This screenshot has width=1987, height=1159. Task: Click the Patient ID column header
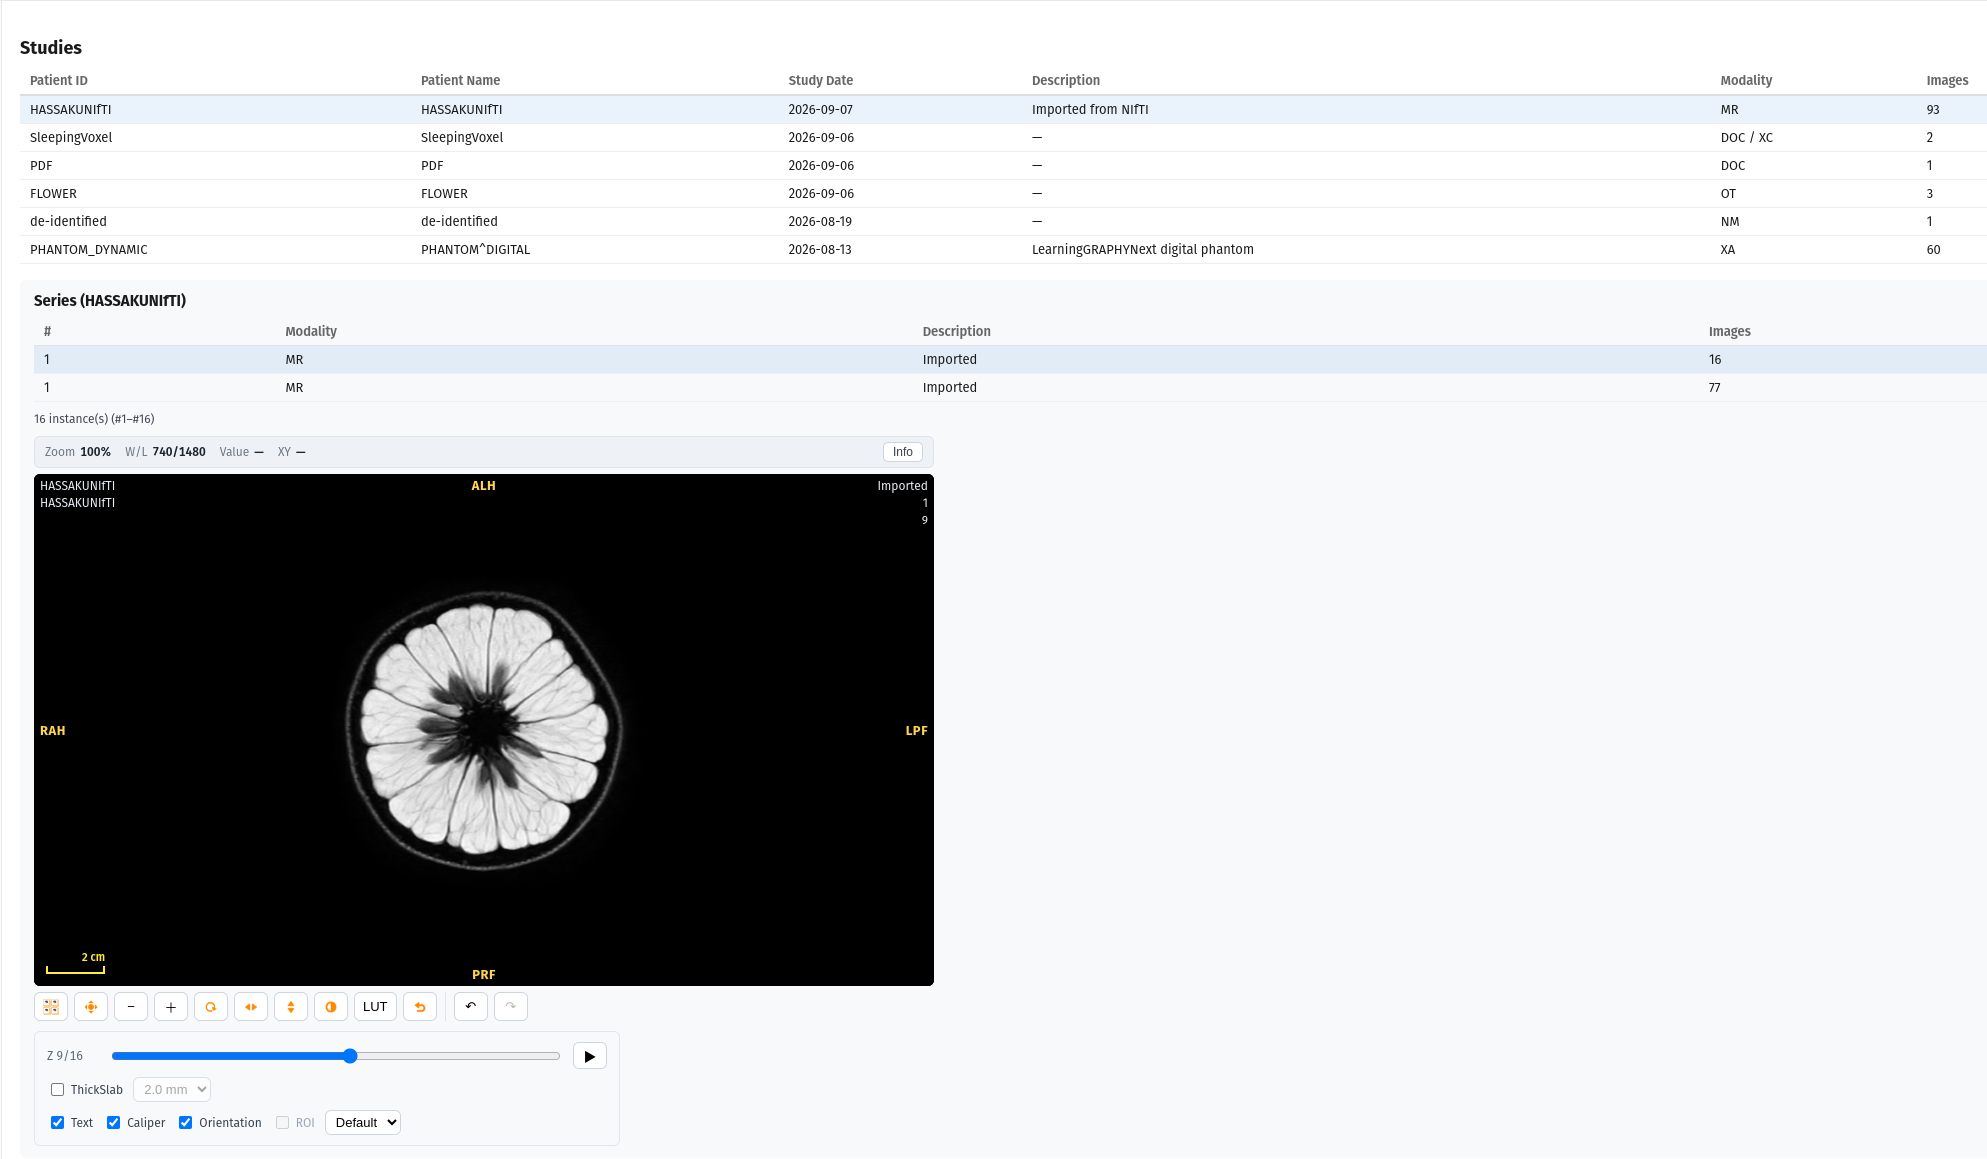pos(59,81)
